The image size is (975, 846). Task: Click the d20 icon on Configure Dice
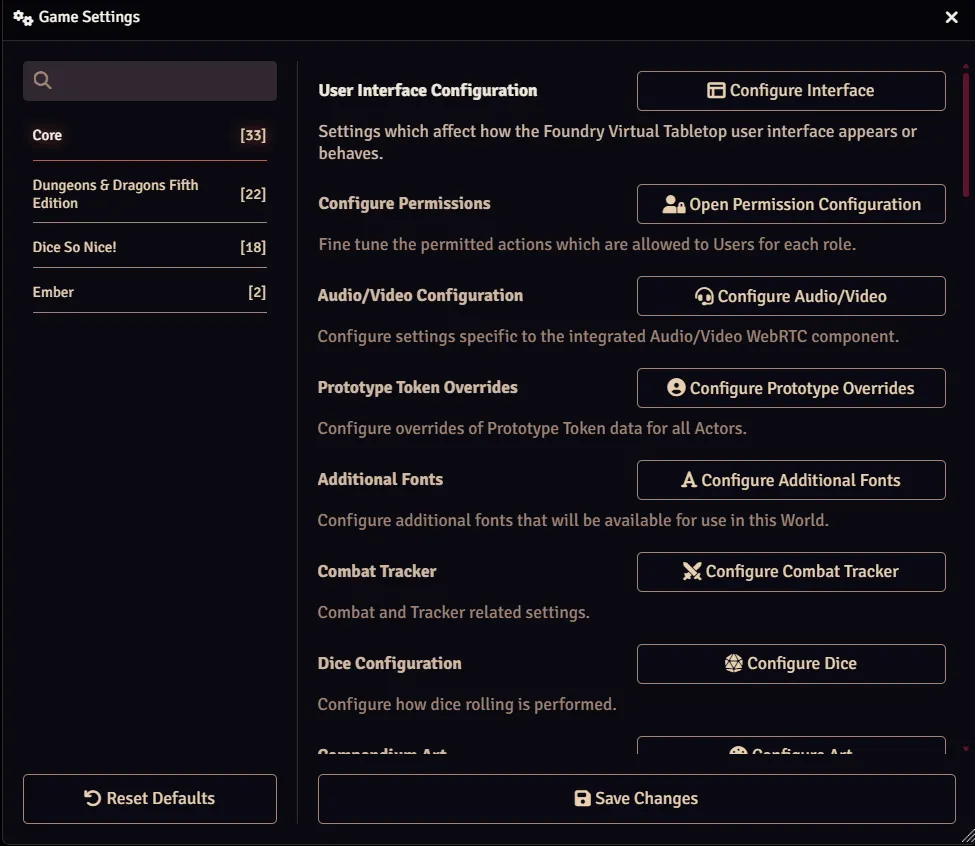[735, 663]
